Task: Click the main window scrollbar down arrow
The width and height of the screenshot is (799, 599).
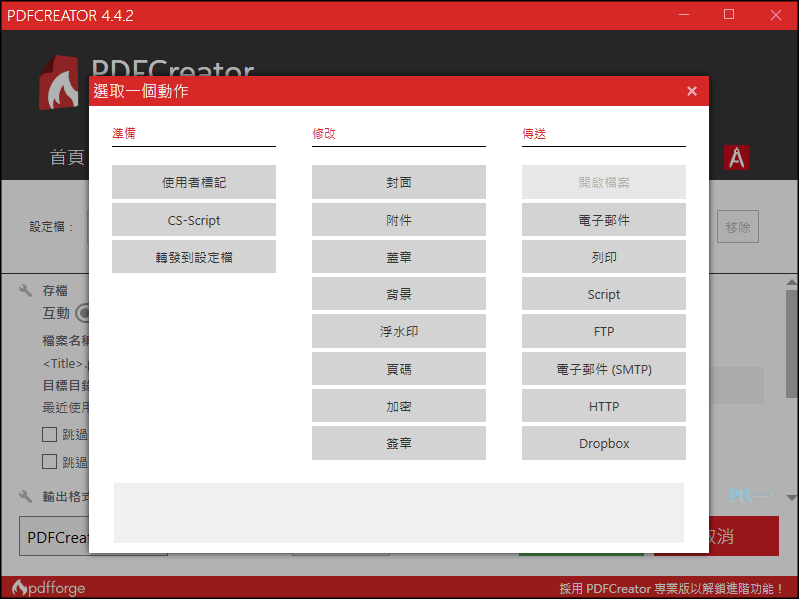Action: tap(791, 498)
